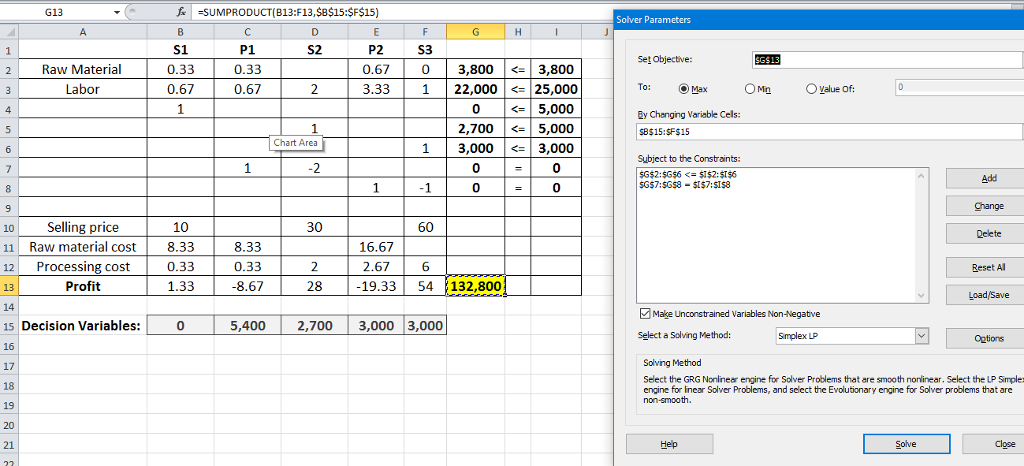This screenshot has height=466, width=1024.
Task: Click the Solve button
Action: click(x=904, y=443)
